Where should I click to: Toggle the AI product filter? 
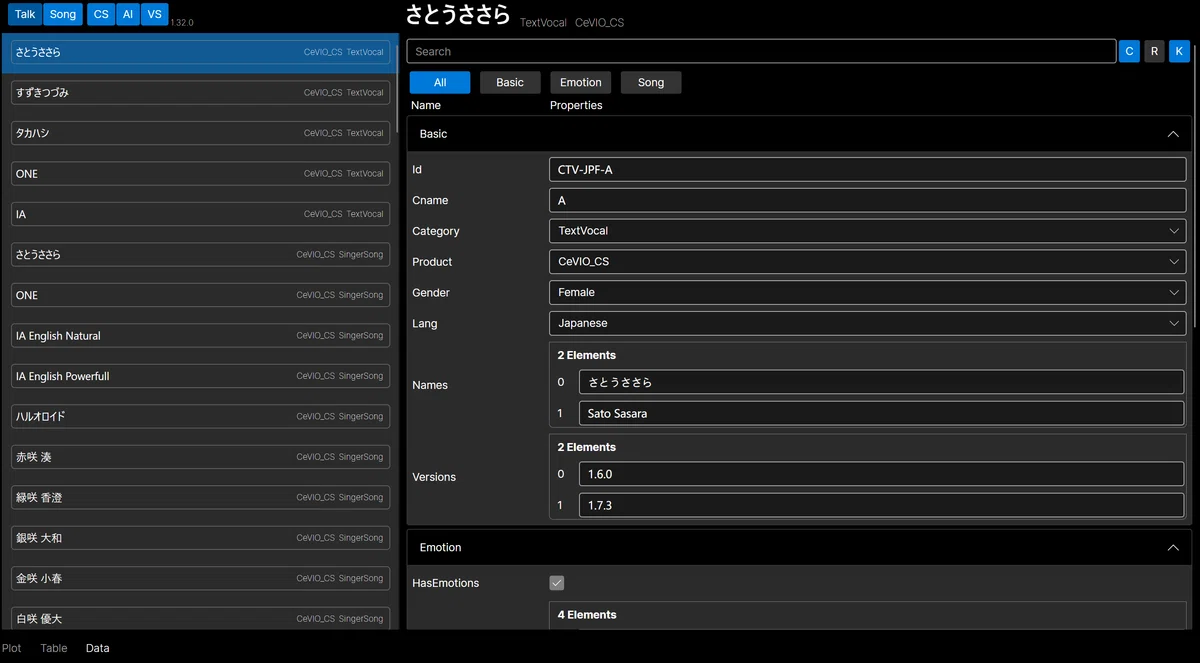click(127, 14)
